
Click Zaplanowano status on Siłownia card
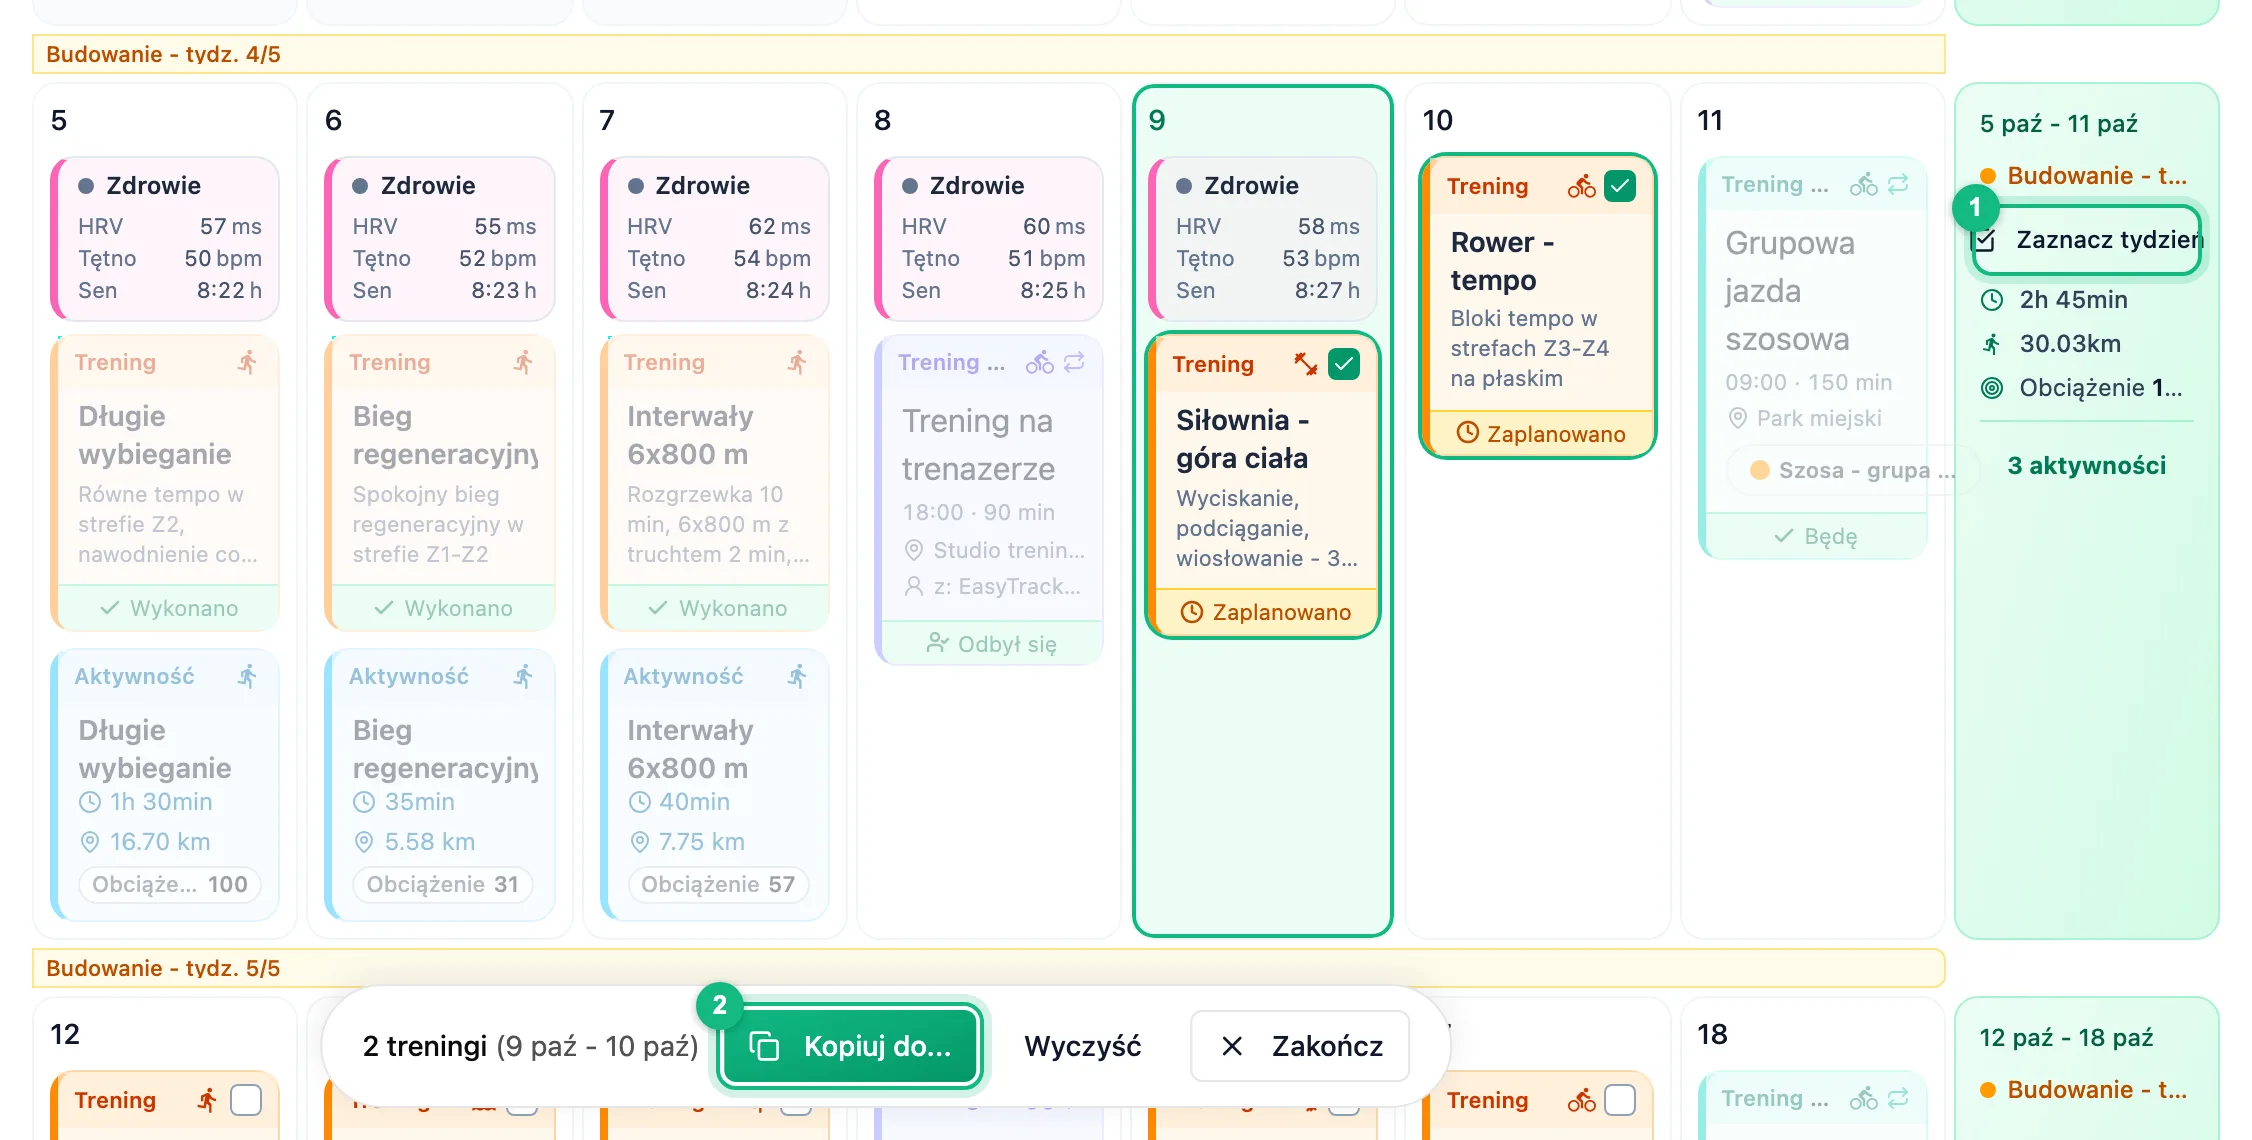[1265, 612]
